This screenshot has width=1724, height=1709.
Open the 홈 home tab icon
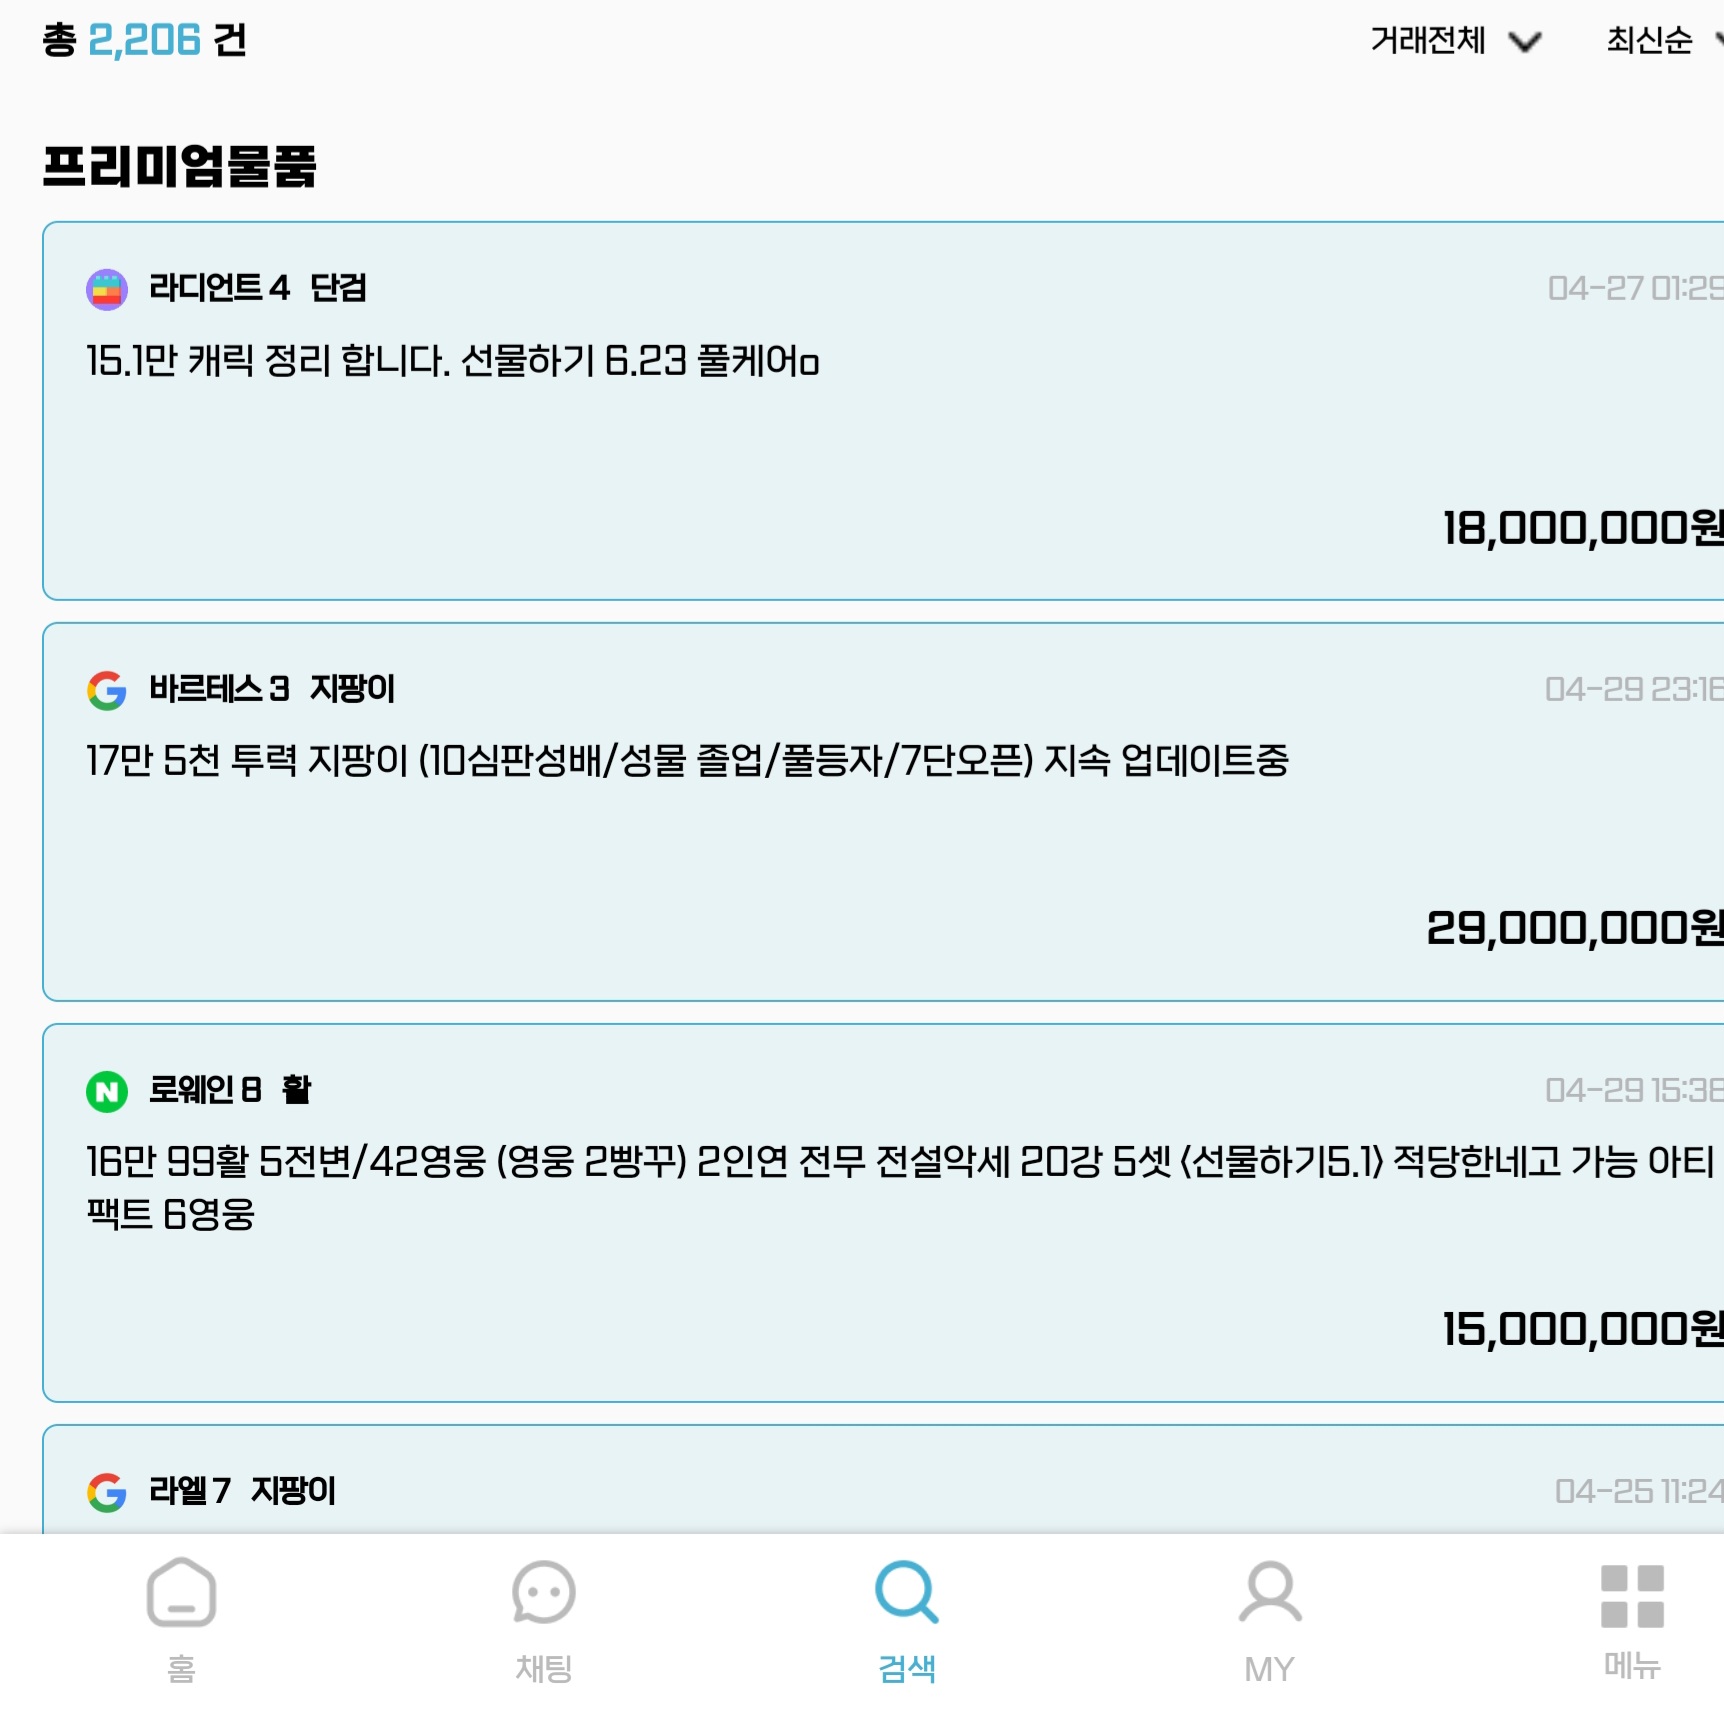point(181,1592)
